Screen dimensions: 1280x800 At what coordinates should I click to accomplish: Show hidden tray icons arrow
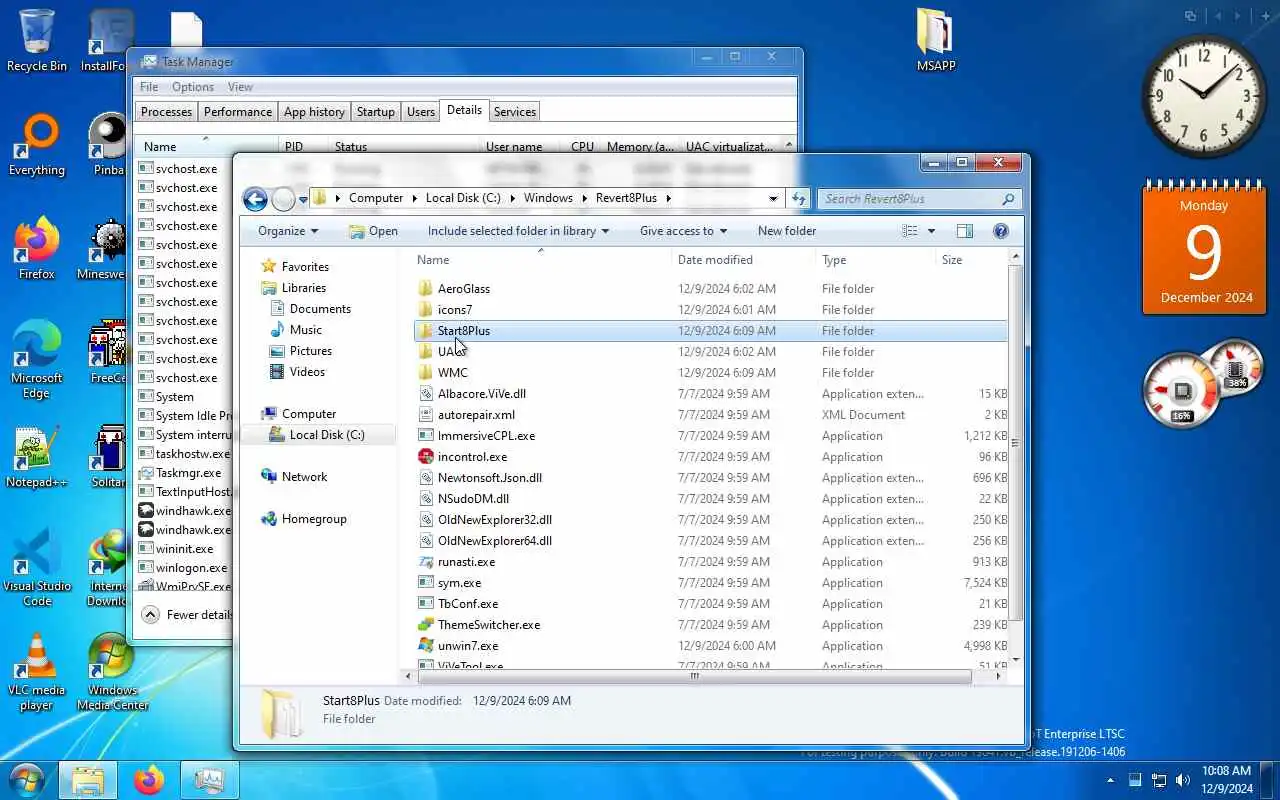(1110, 780)
